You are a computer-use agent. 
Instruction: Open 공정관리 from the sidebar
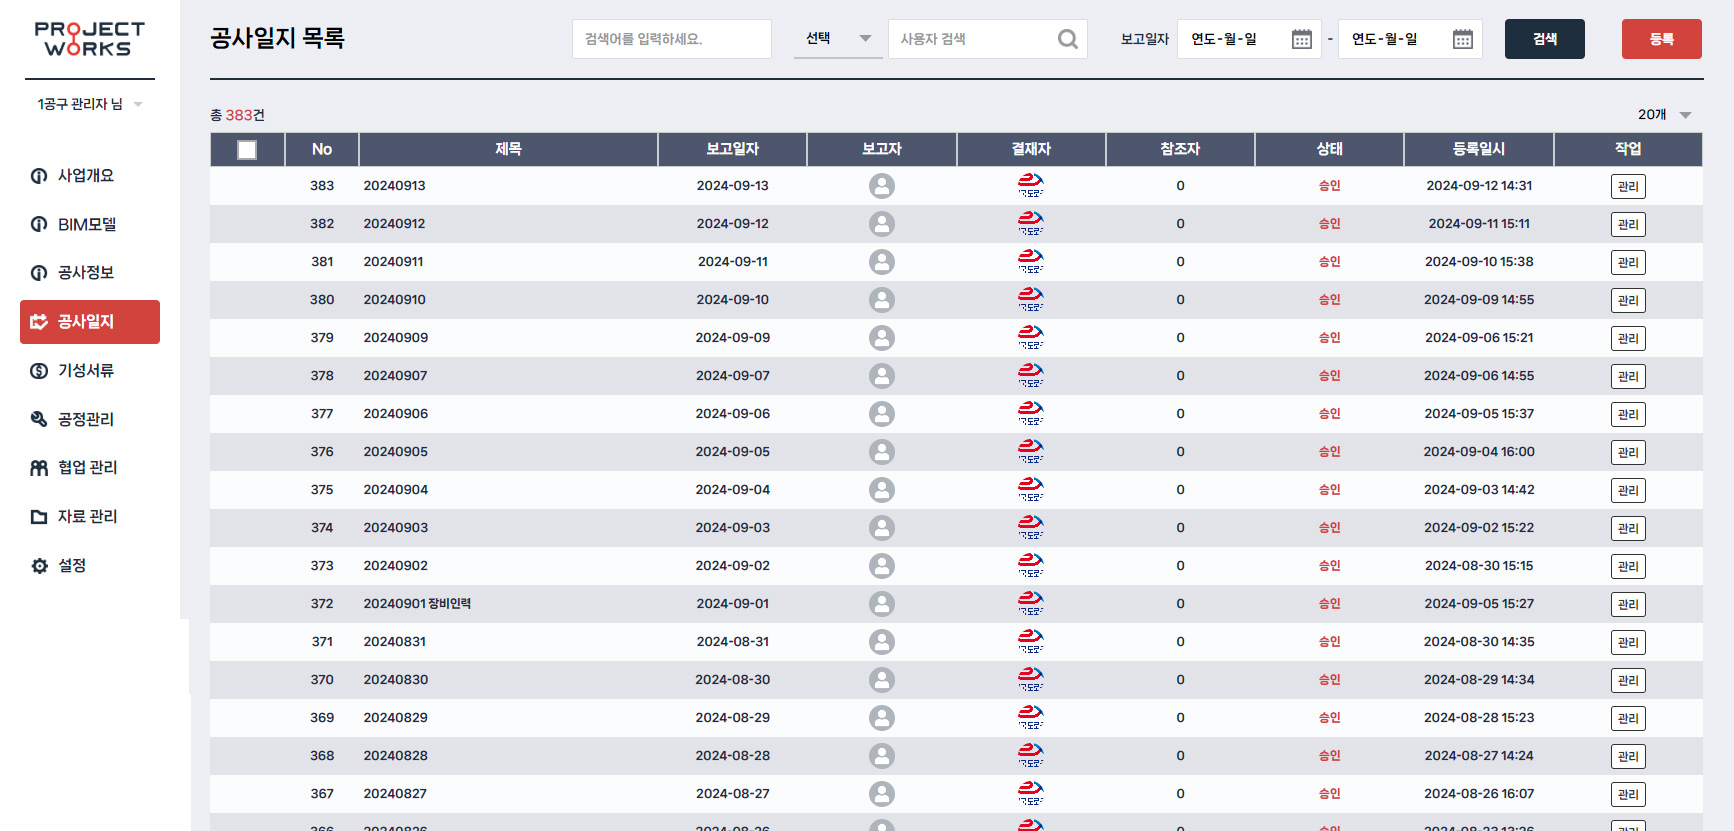coord(85,420)
